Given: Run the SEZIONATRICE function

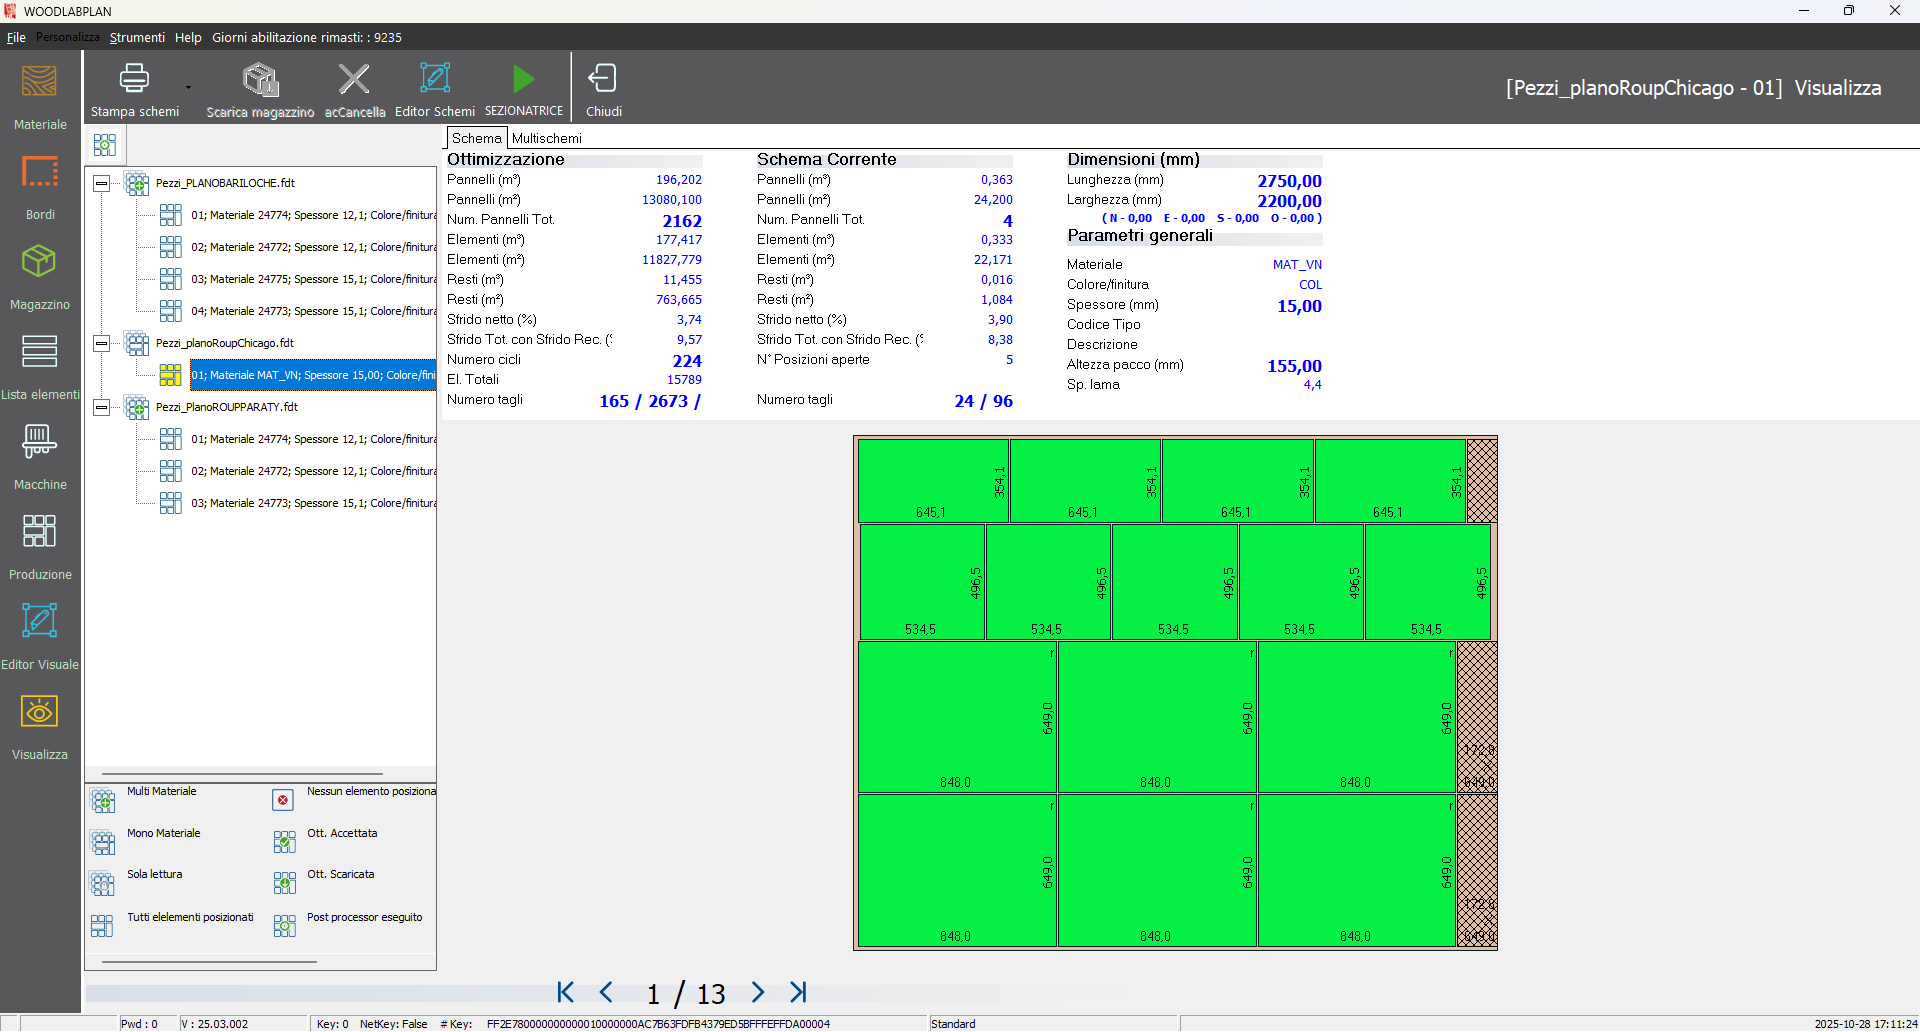Looking at the screenshot, I should click(x=522, y=87).
